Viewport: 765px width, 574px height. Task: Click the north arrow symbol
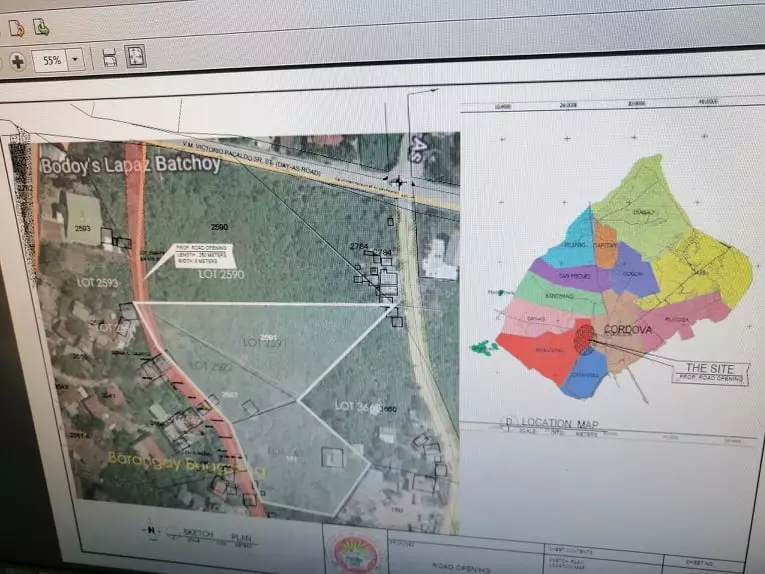[152, 531]
